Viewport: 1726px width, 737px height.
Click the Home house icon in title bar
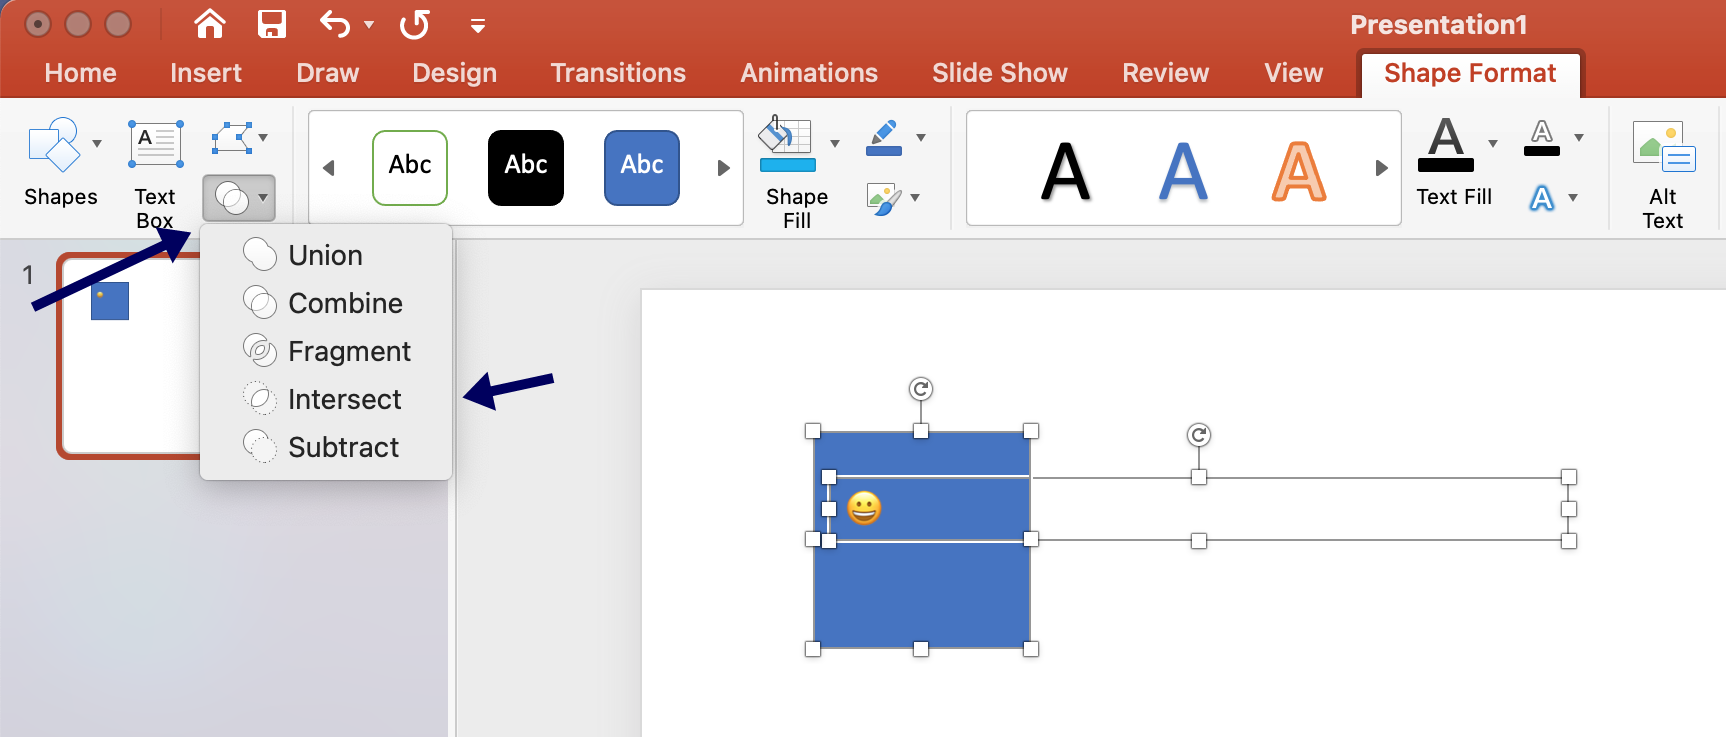pos(210,24)
